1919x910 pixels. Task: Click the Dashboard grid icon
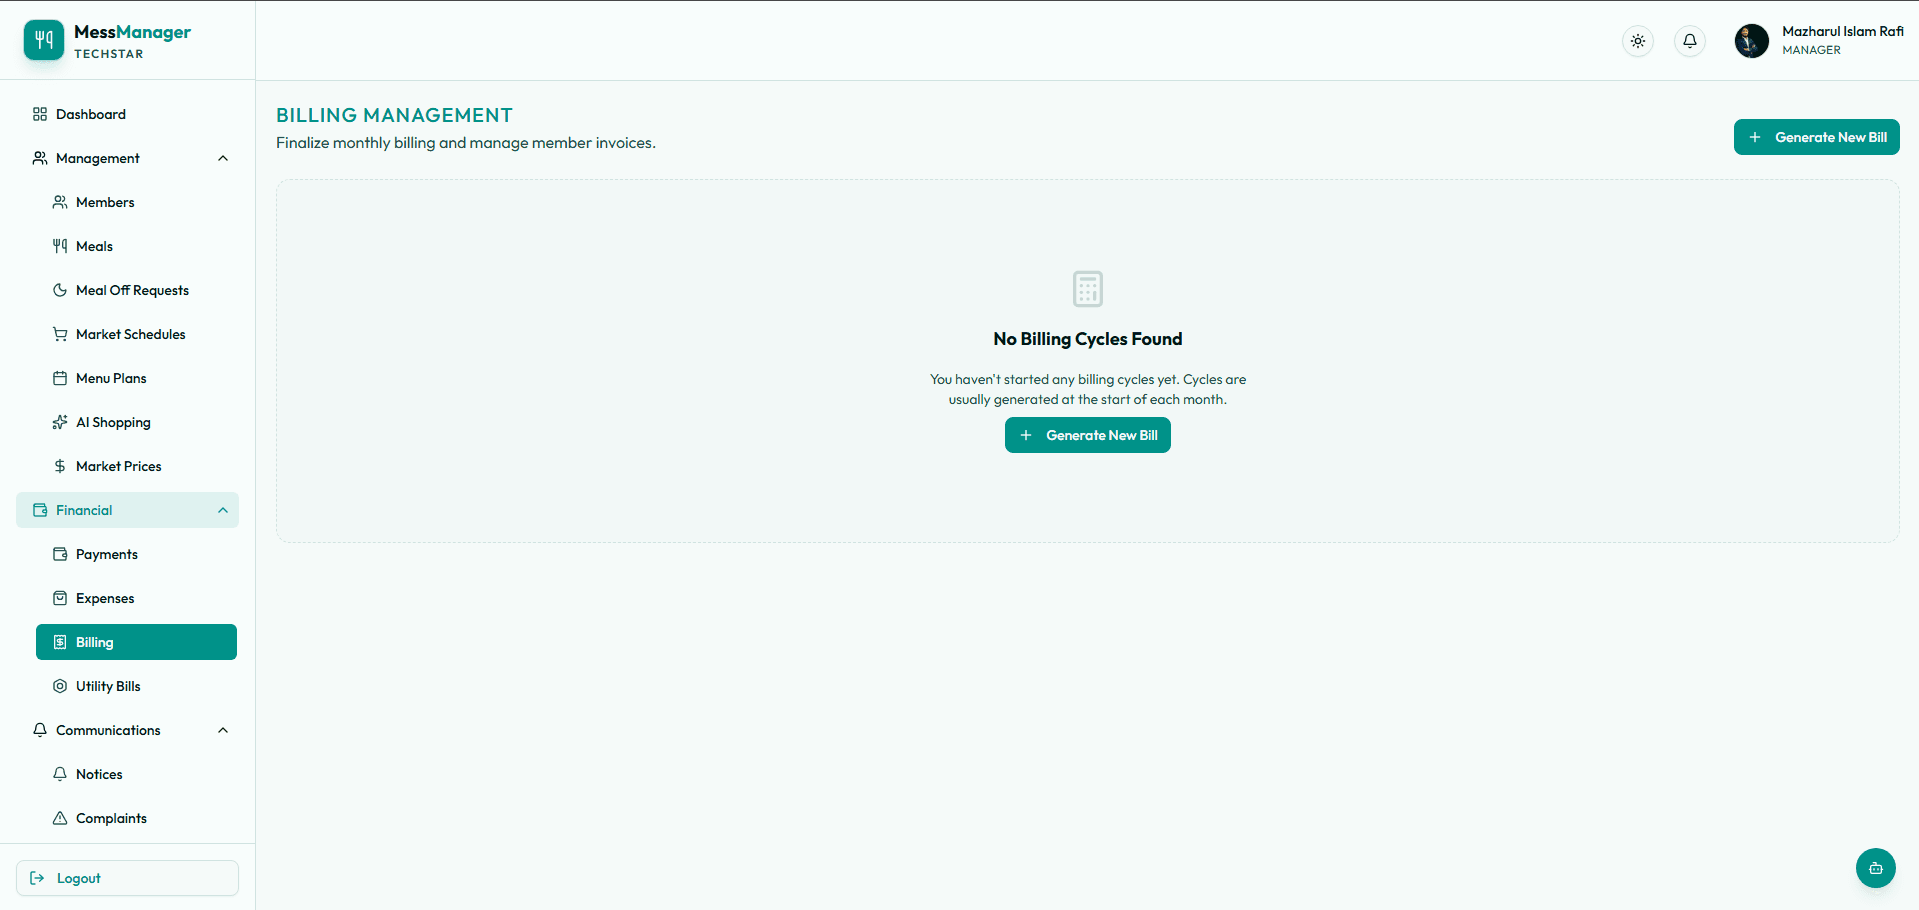[40, 114]
